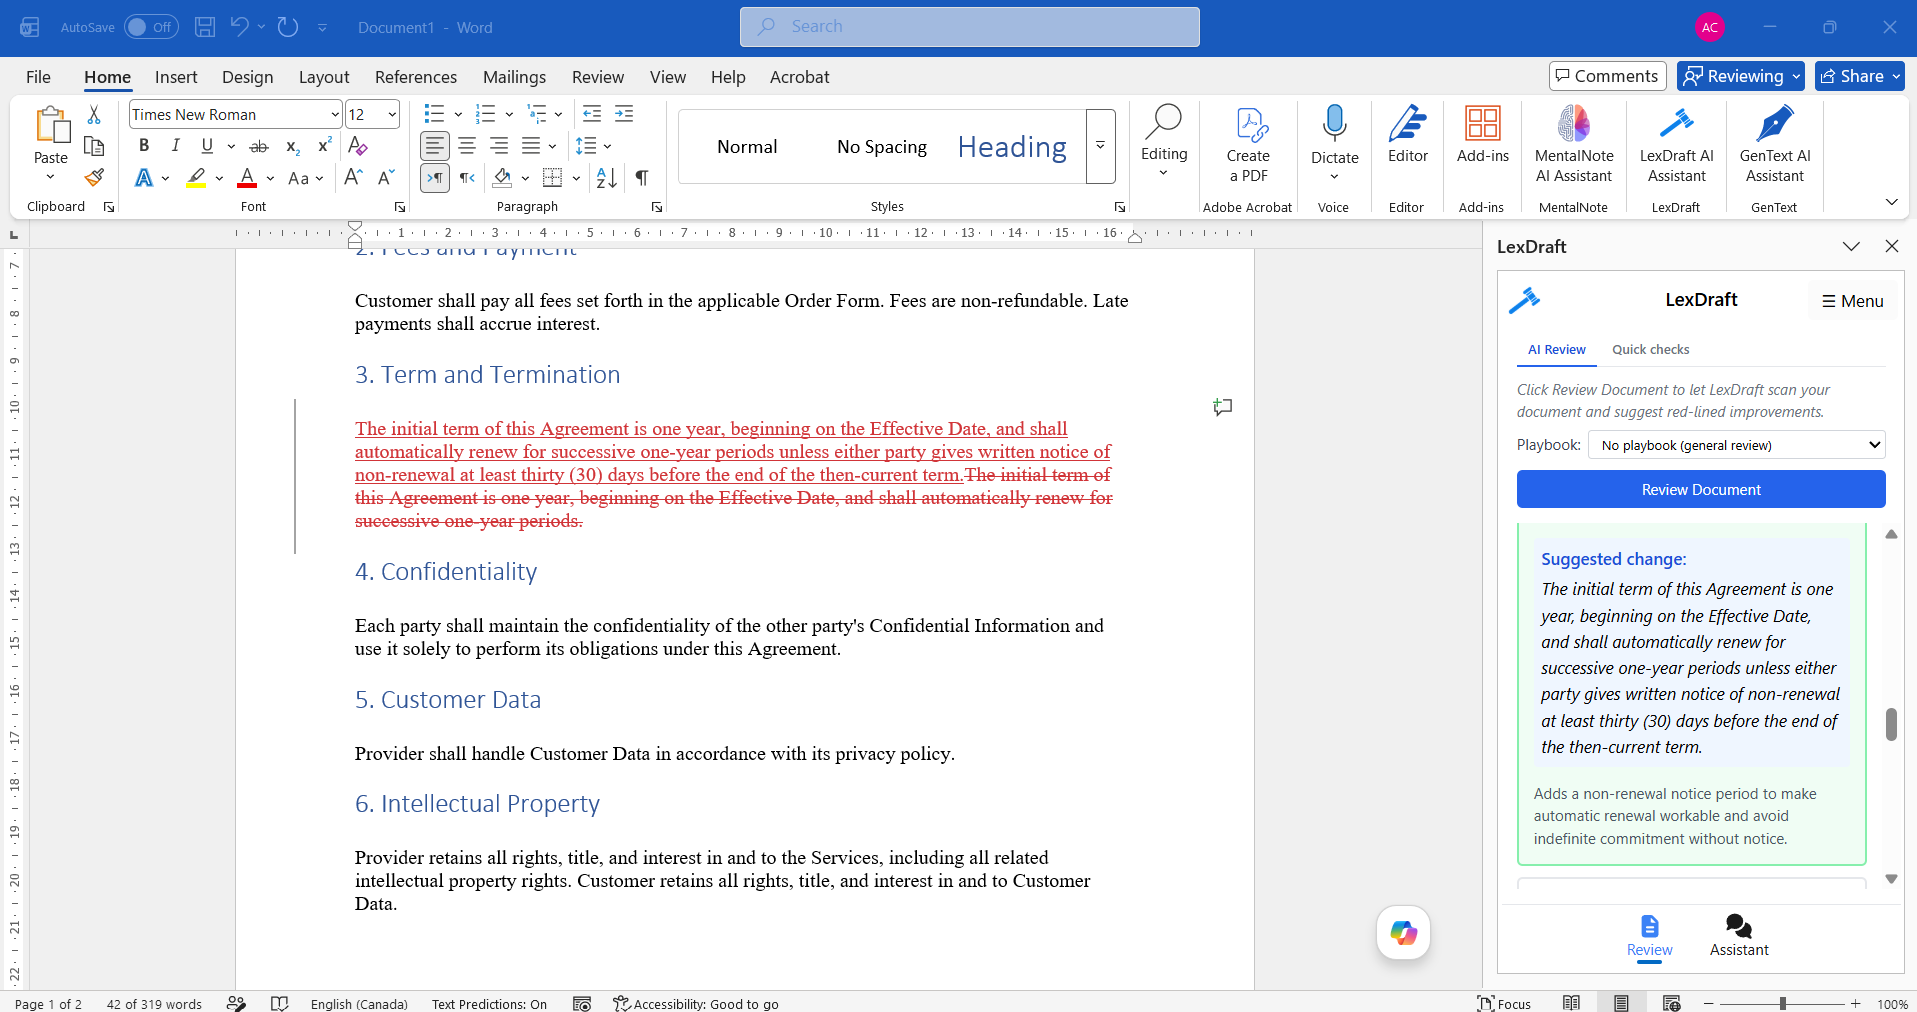Apply the Text Highlight Color

[x=196, y=178]
